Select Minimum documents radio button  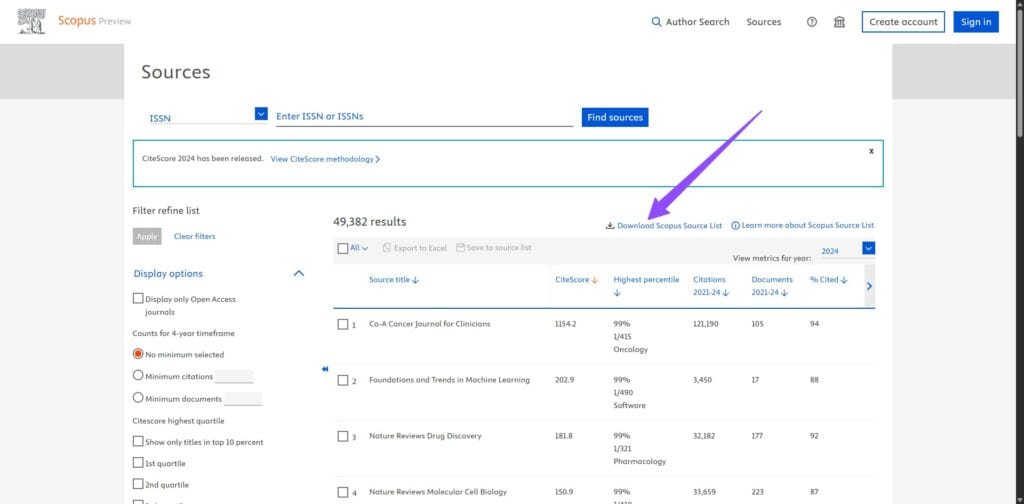click(138, 398)
